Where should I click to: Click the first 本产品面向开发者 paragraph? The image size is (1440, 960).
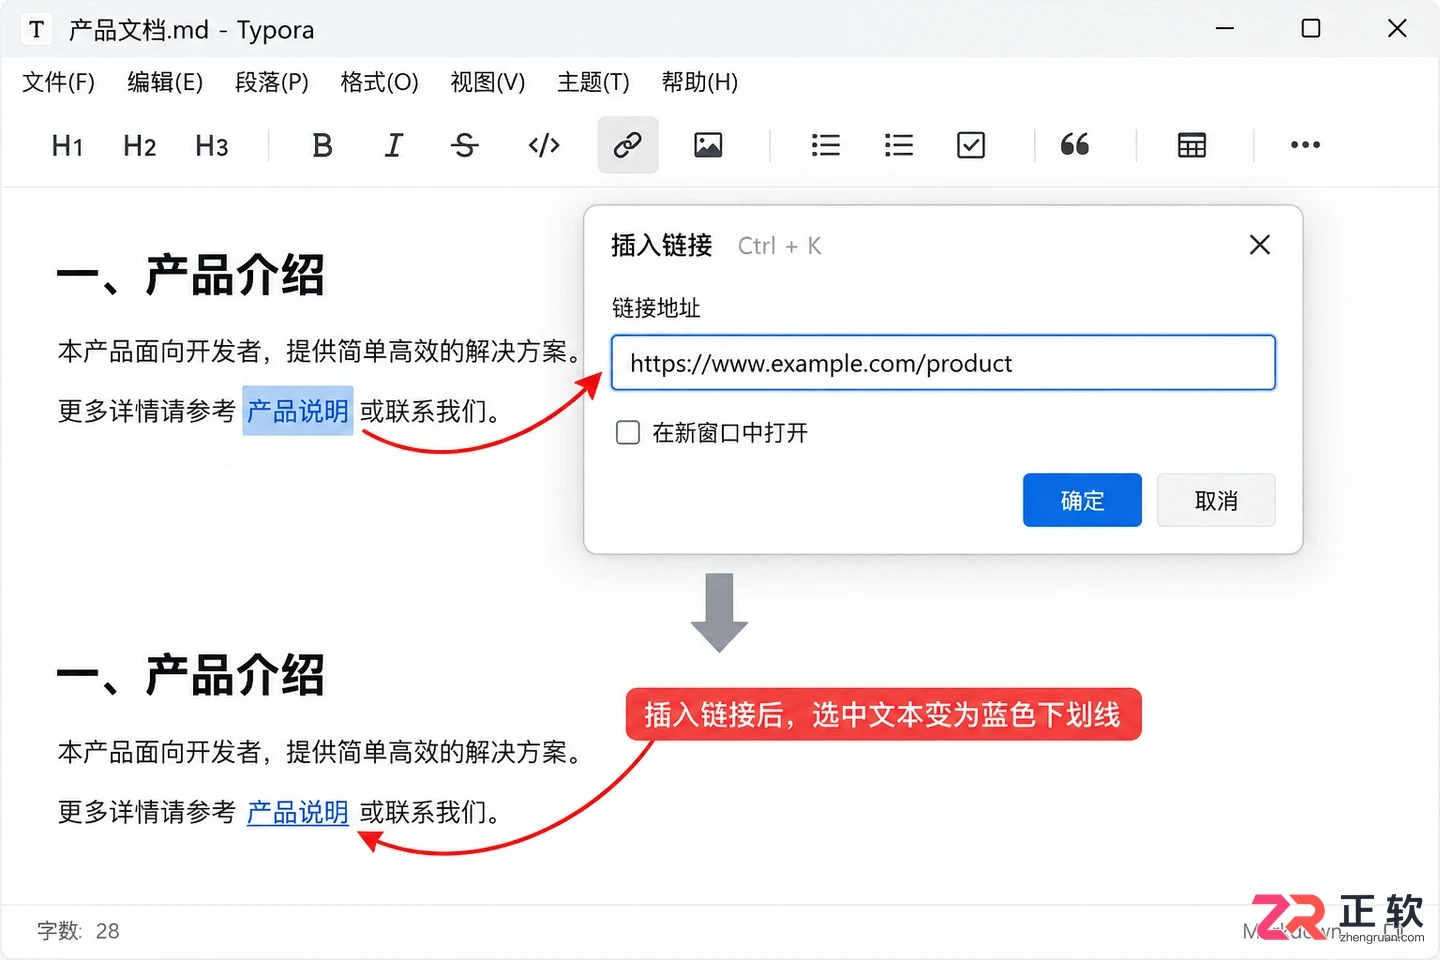tap(320, 352)
